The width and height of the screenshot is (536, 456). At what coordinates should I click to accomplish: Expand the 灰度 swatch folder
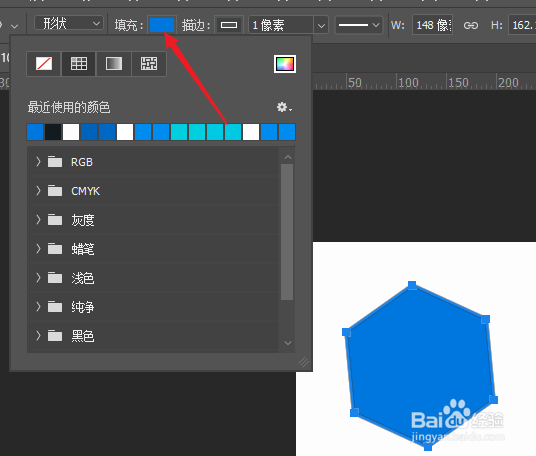click(x=38, y=220)
